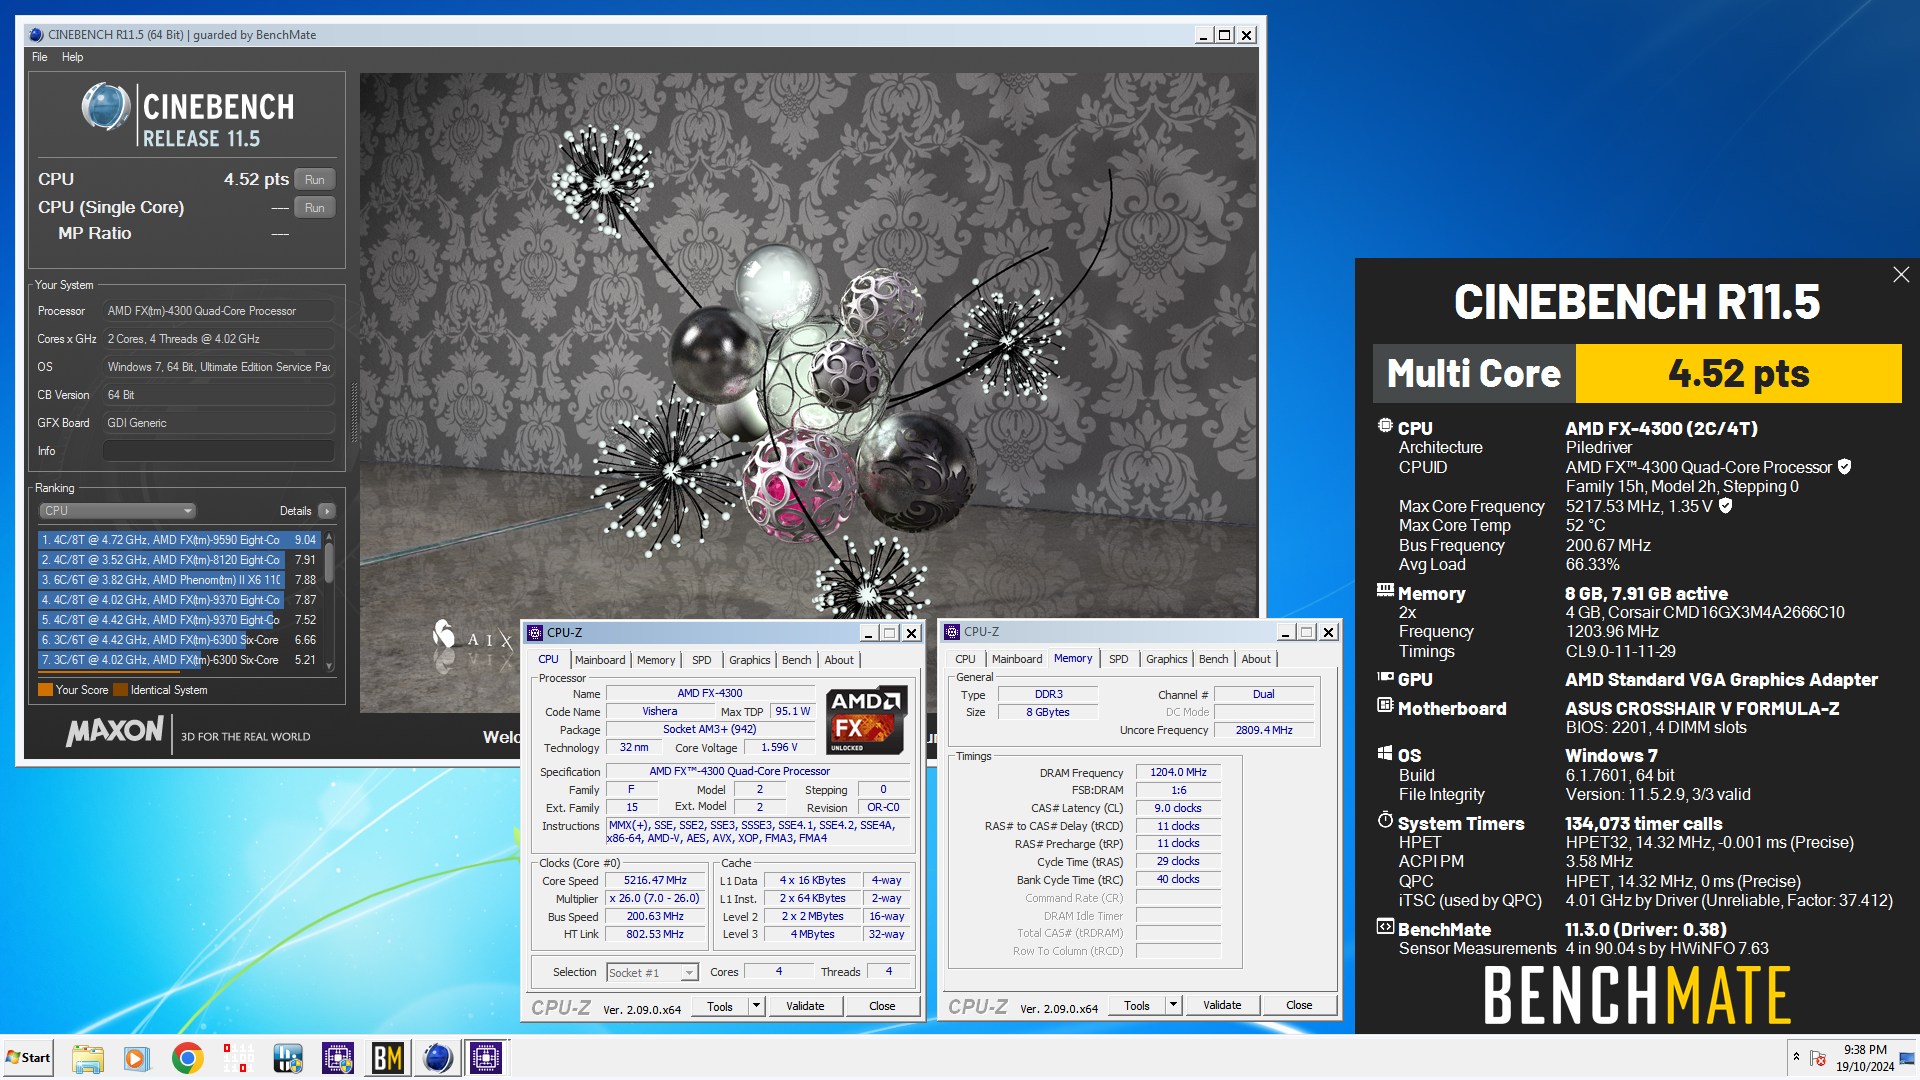Image resolution: width=1920 pixels, height=1080 pixels.
Task: Click the GPU section icon in BenchMate panel
Action: pyautogui.click(x=1385, y=677)
